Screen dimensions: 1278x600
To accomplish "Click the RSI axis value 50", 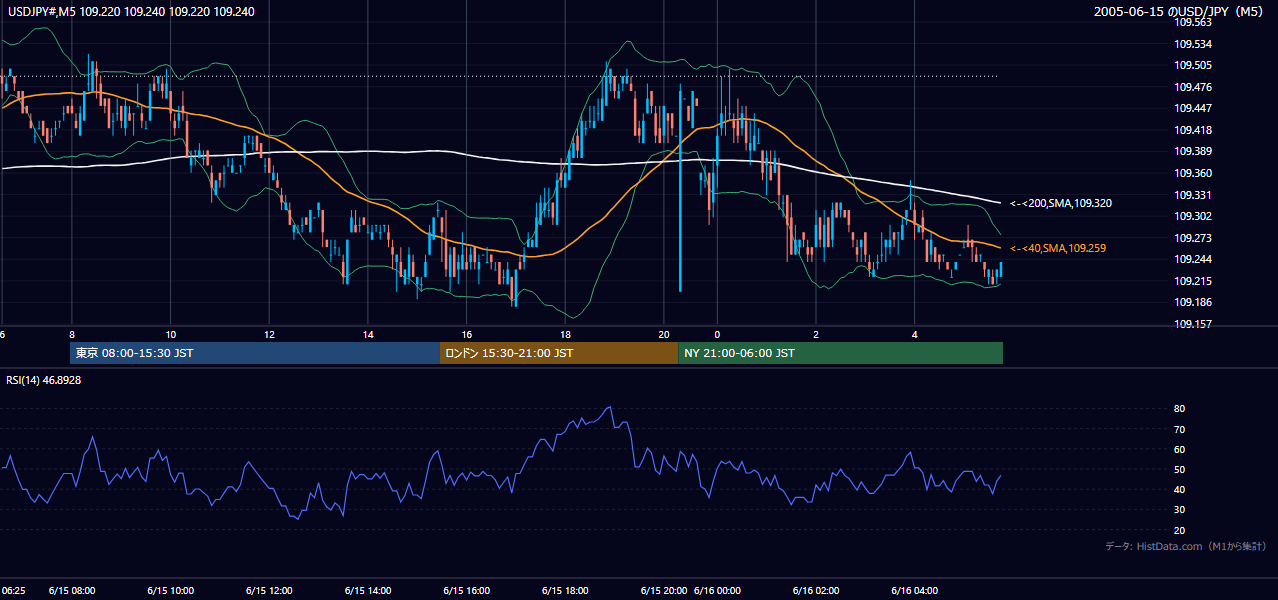I will 1180,469.
